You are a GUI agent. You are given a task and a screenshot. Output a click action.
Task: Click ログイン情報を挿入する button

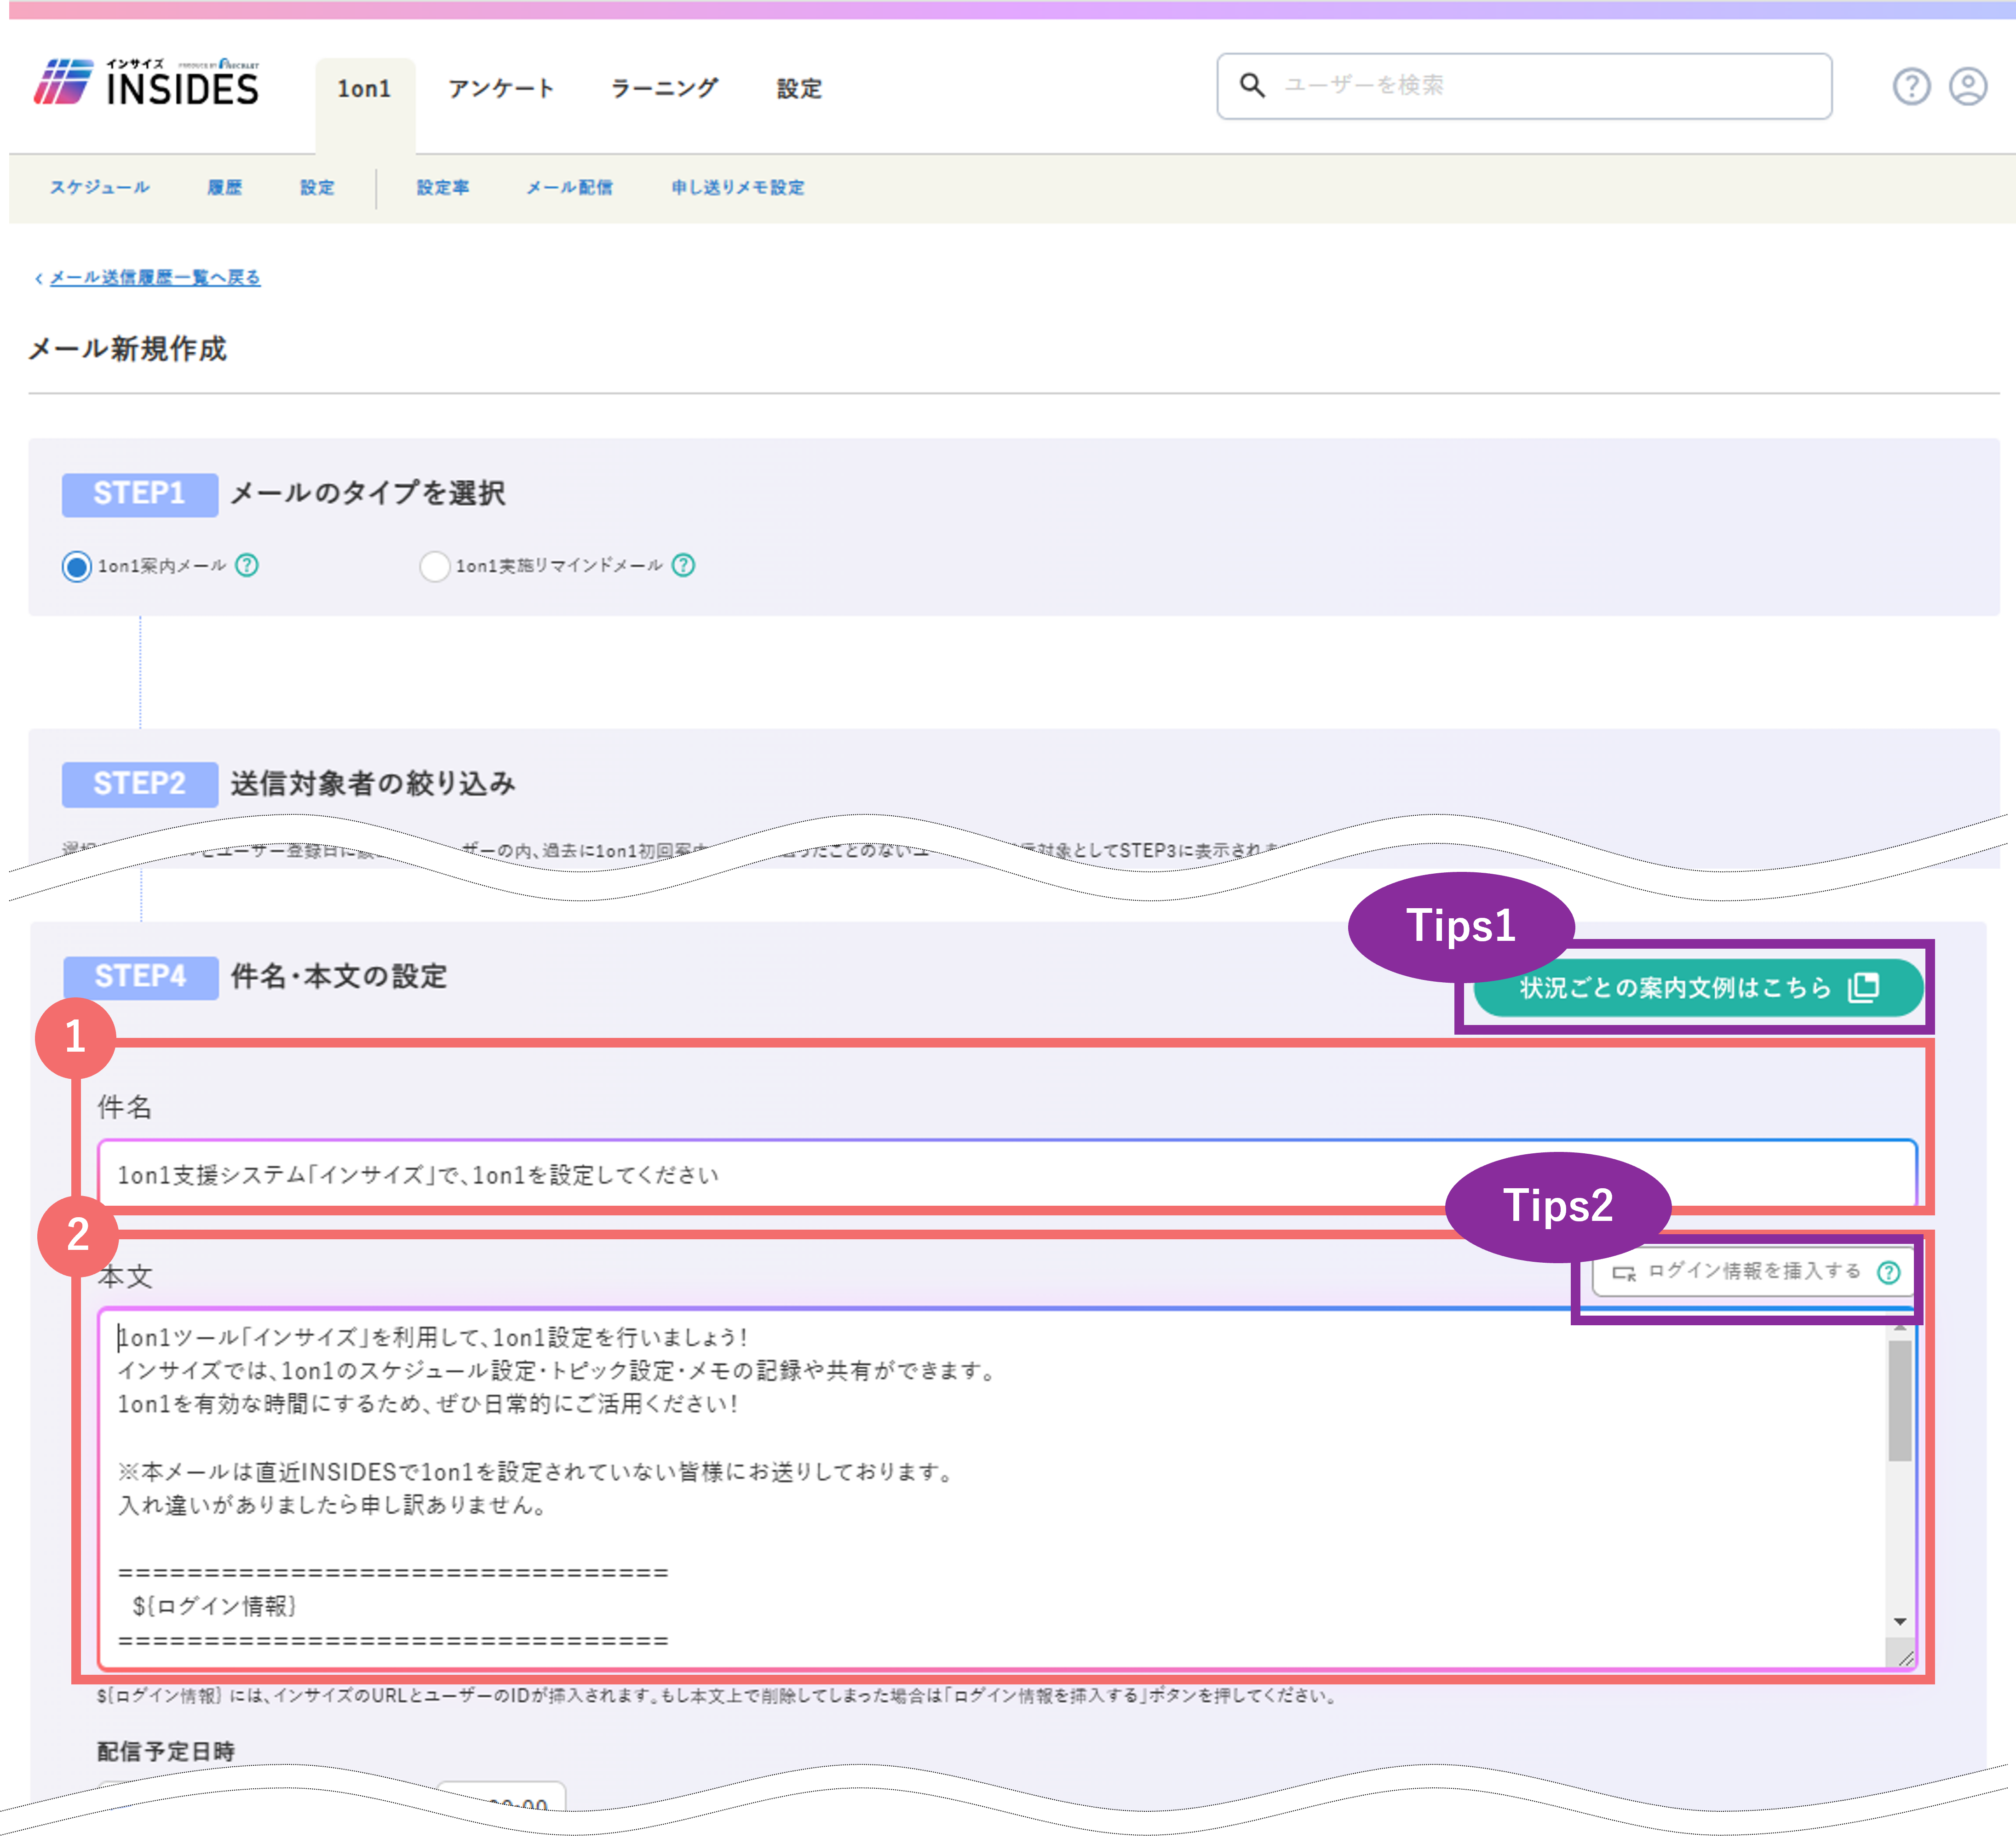pyautogui.click(x=1753, y=1271)
